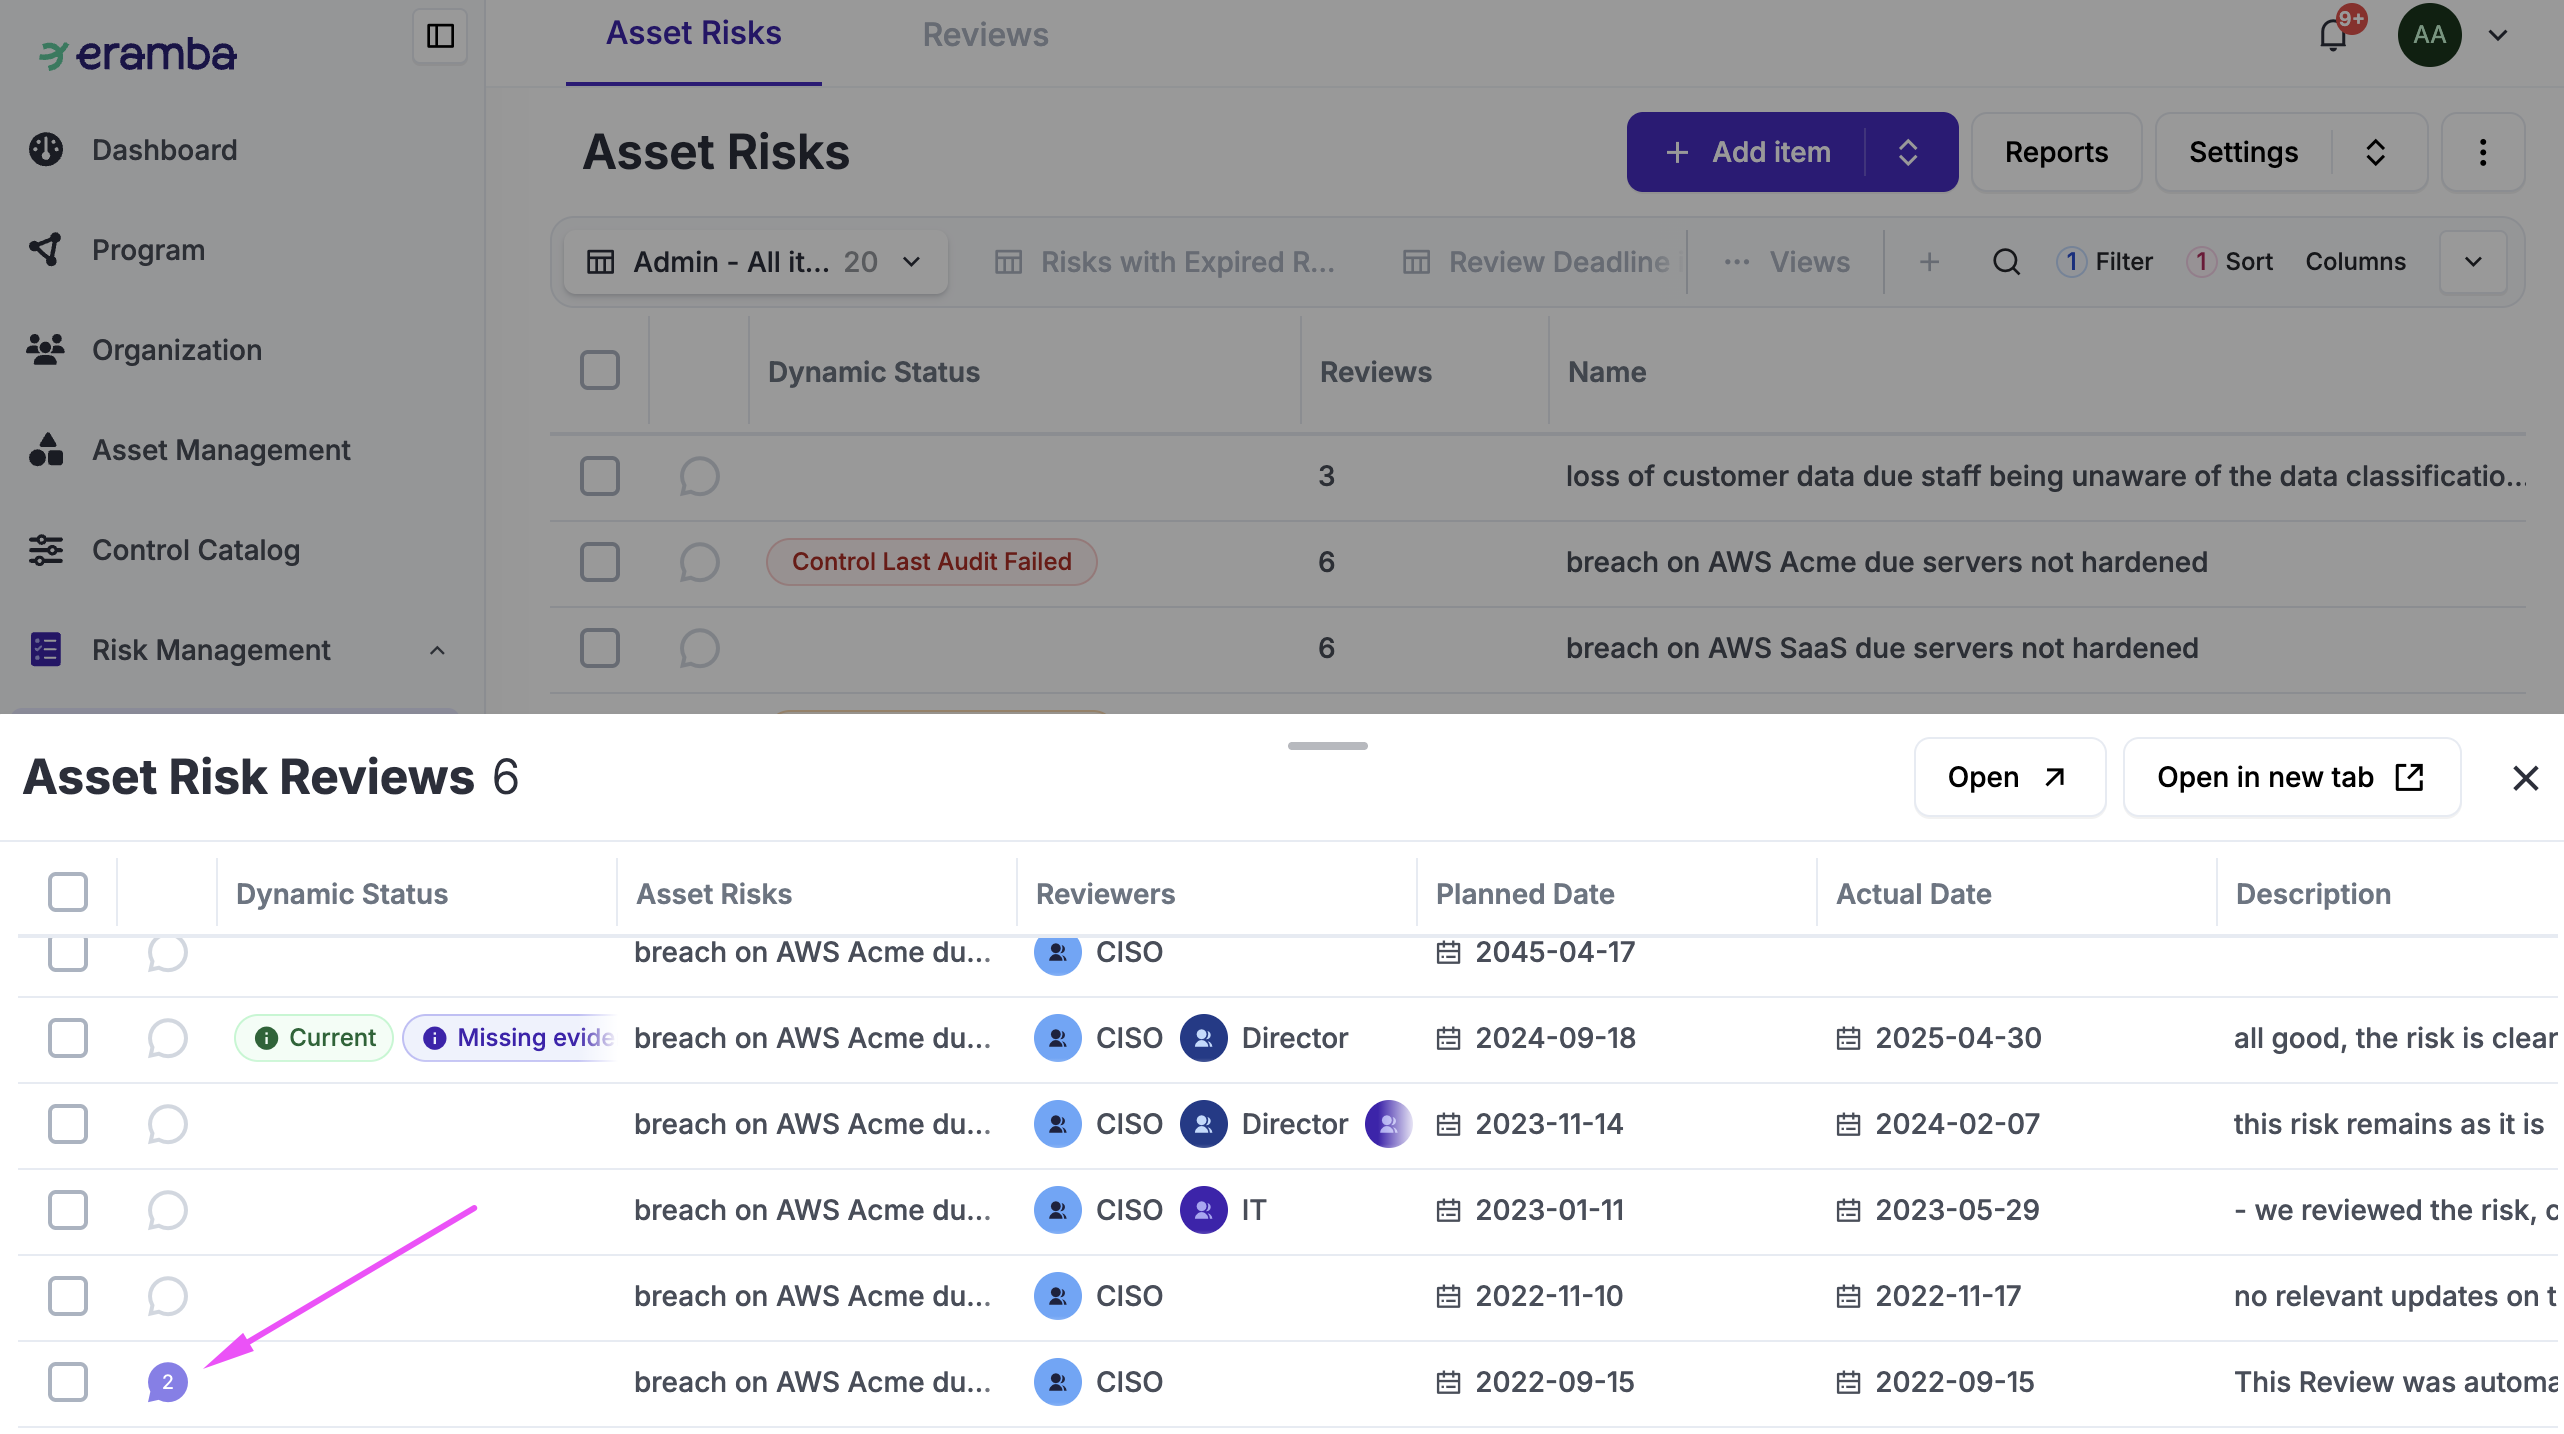Click comment icon on Control Last Audit Failed row
Image resolution: width=2564 pixels, height=1434 pixels.
click(699, 562)
